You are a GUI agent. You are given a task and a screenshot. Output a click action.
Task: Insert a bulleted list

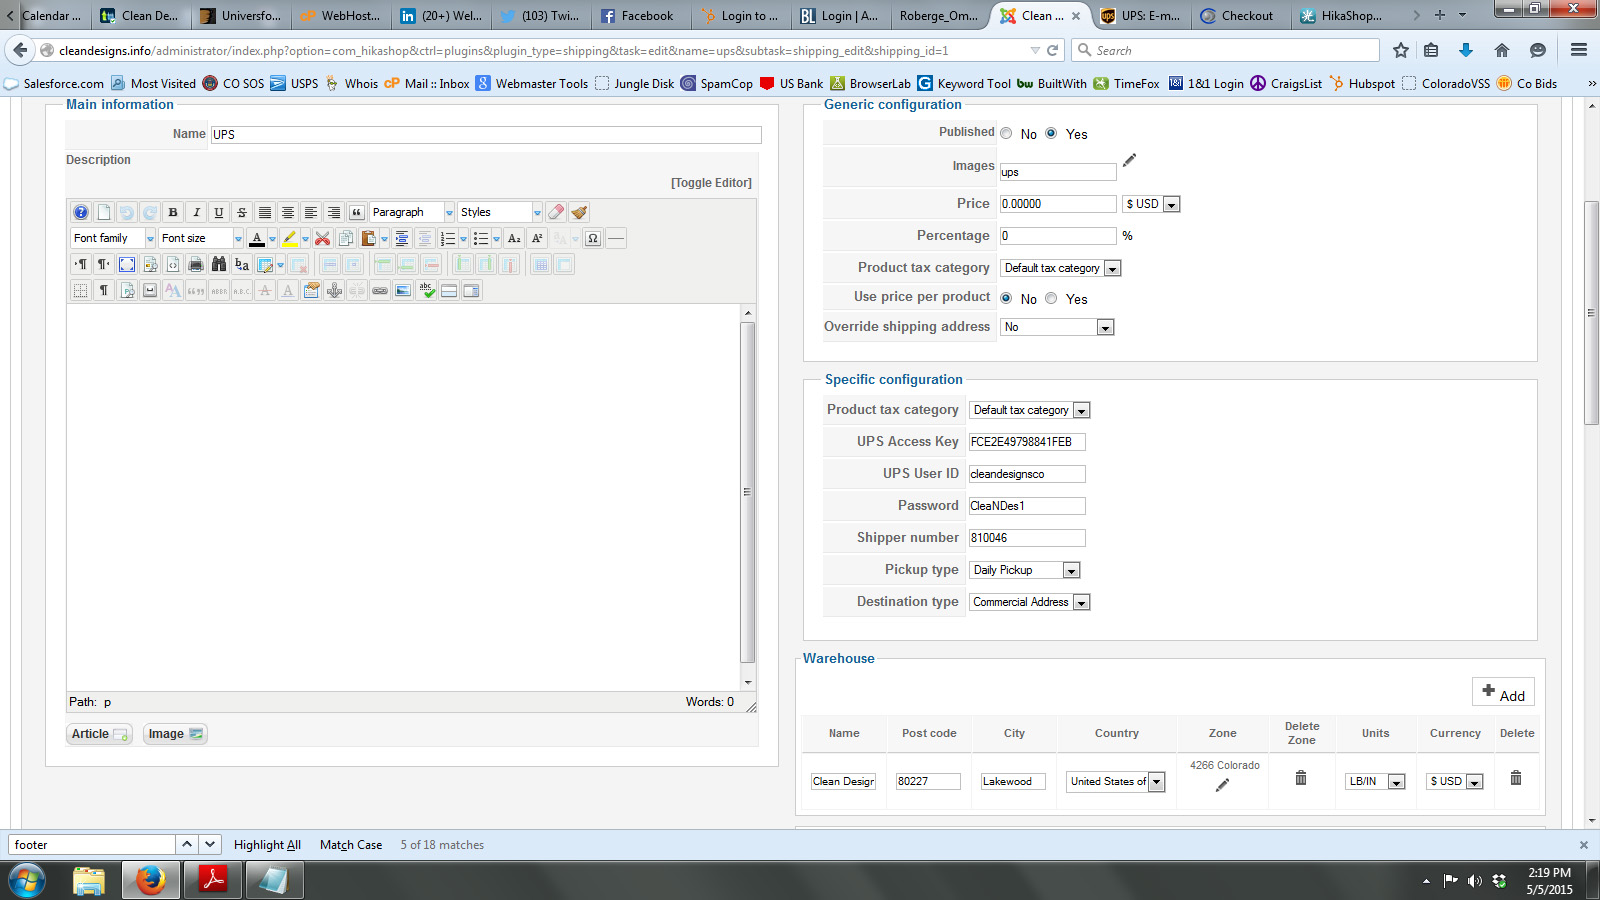pos(481,238)
